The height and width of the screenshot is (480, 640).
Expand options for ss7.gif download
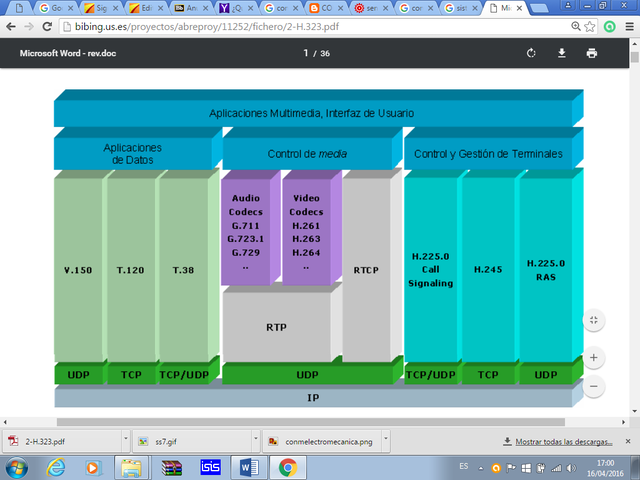pyautogui.click(x=256, y=439)
